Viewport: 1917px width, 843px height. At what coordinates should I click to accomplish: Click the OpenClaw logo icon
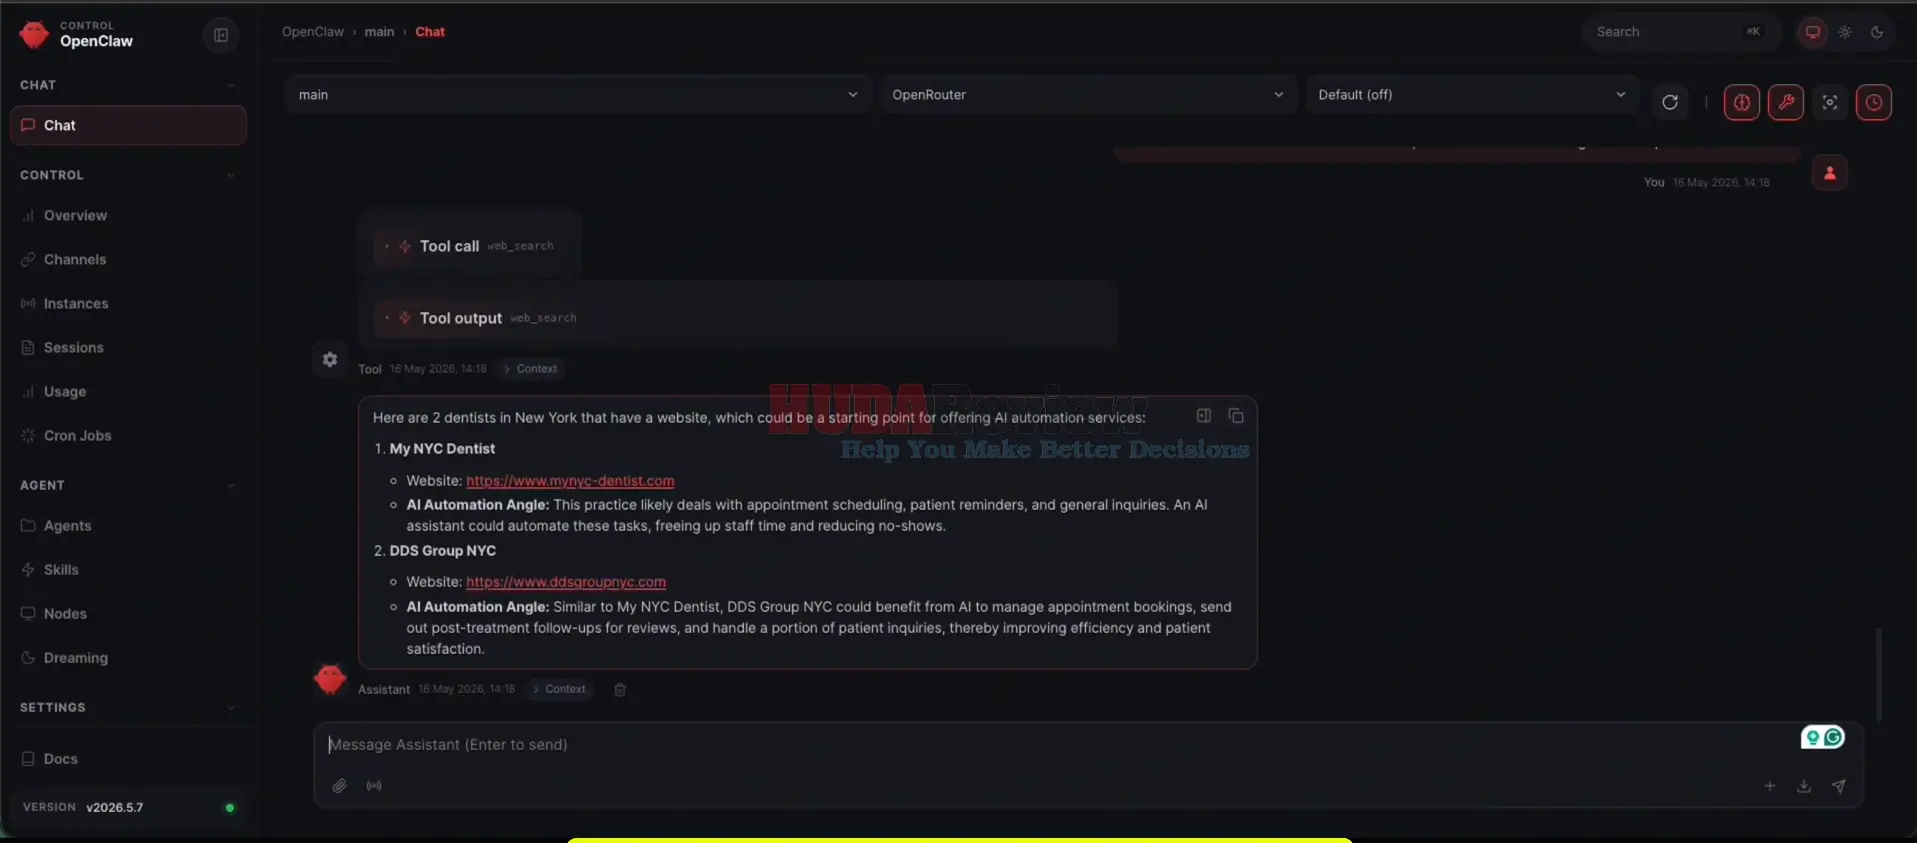coord(34,35)
